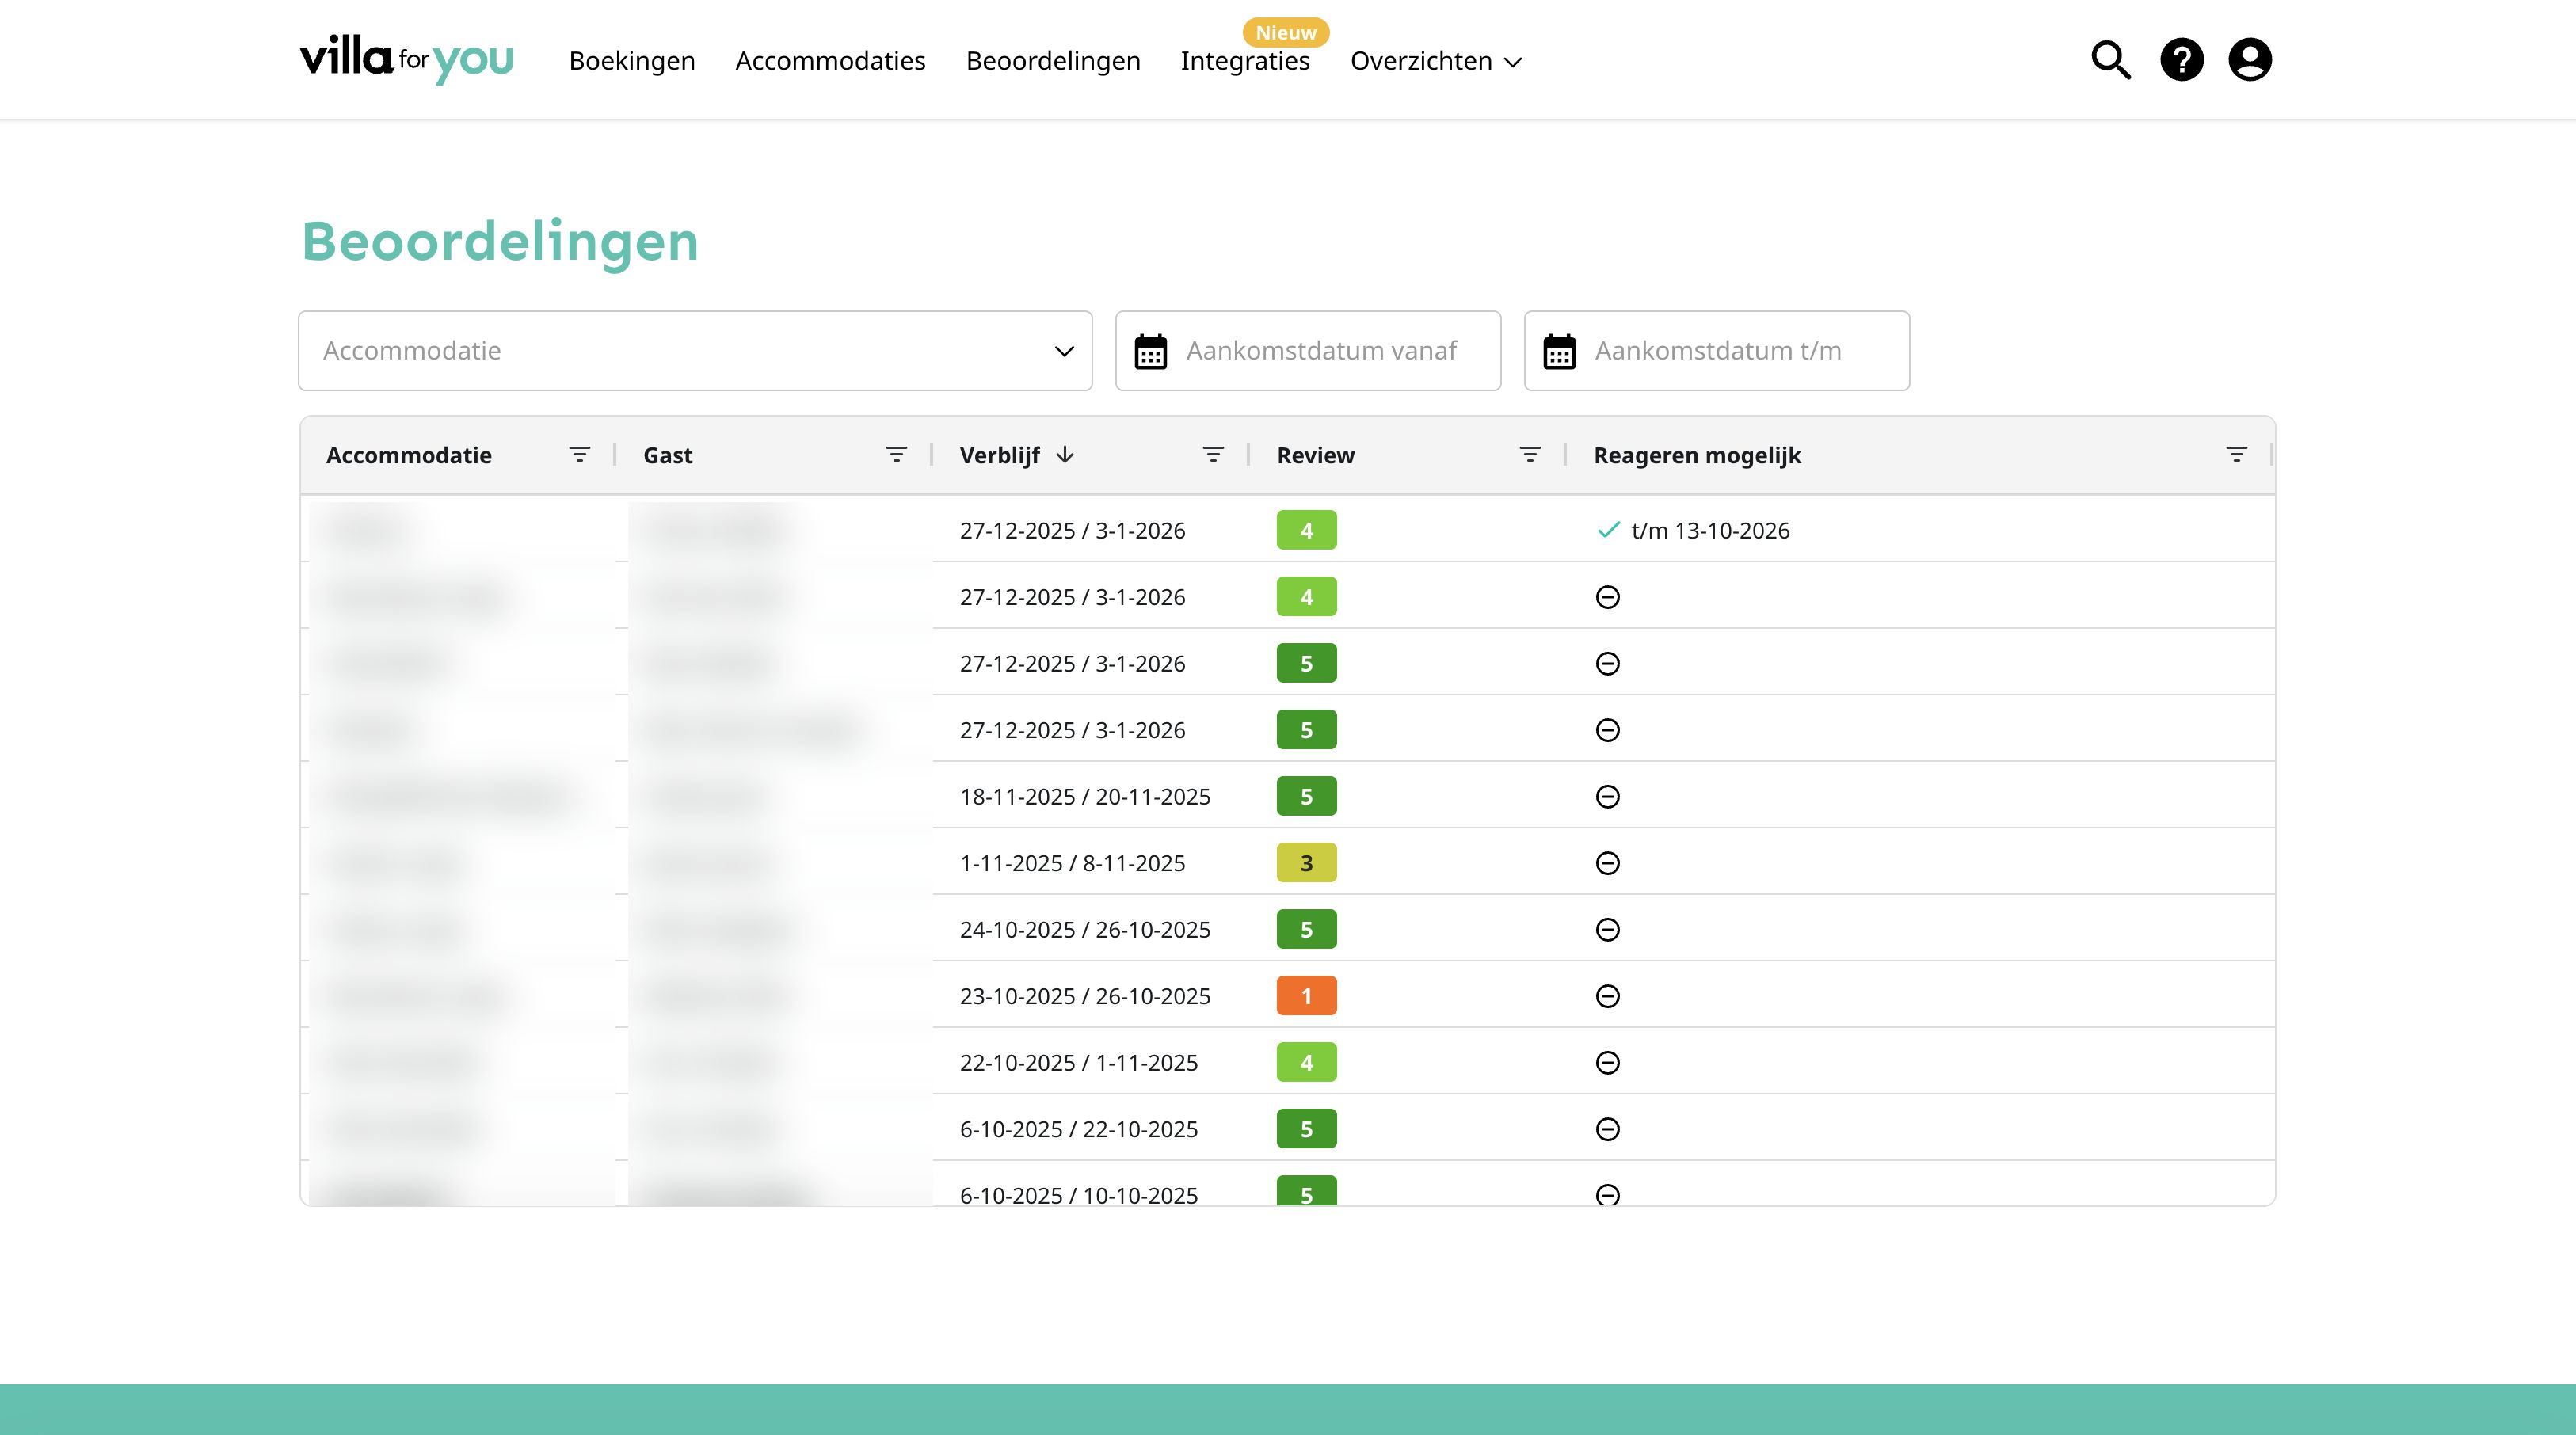Click not-possible icon in 1-11-2025 / 8-11-2025 row
This screenshot has height=1435, width=2576.
pos(1608,863)
